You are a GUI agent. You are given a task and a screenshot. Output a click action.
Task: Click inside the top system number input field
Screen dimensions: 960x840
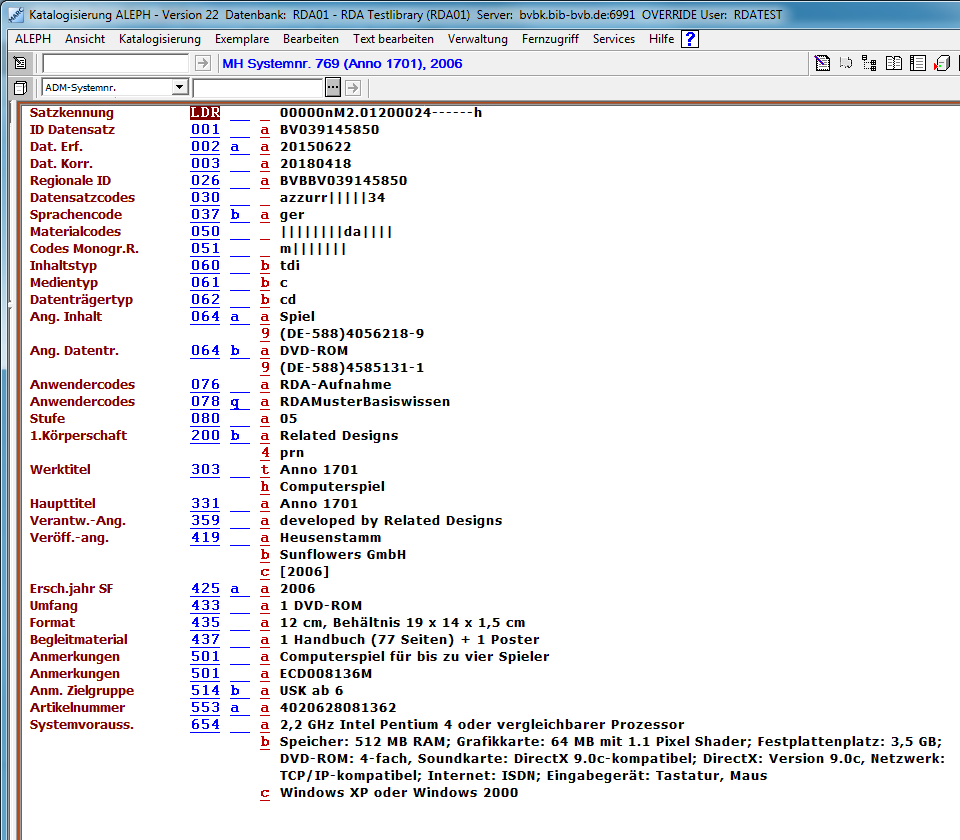115,63
